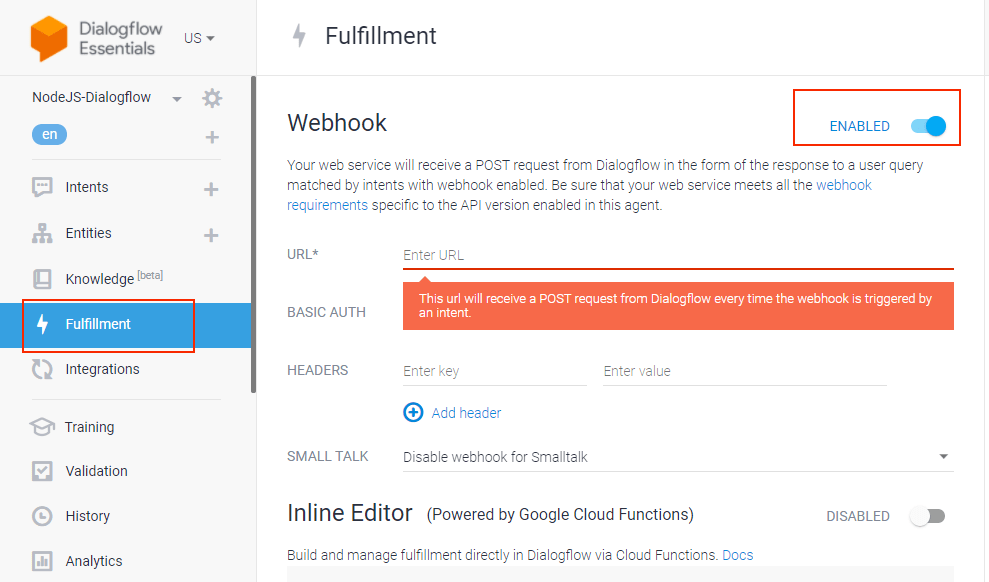Follow the webhook requirements link
This screenshot has width=989, height=582.
pyautogui.click(x=843, y=185)
